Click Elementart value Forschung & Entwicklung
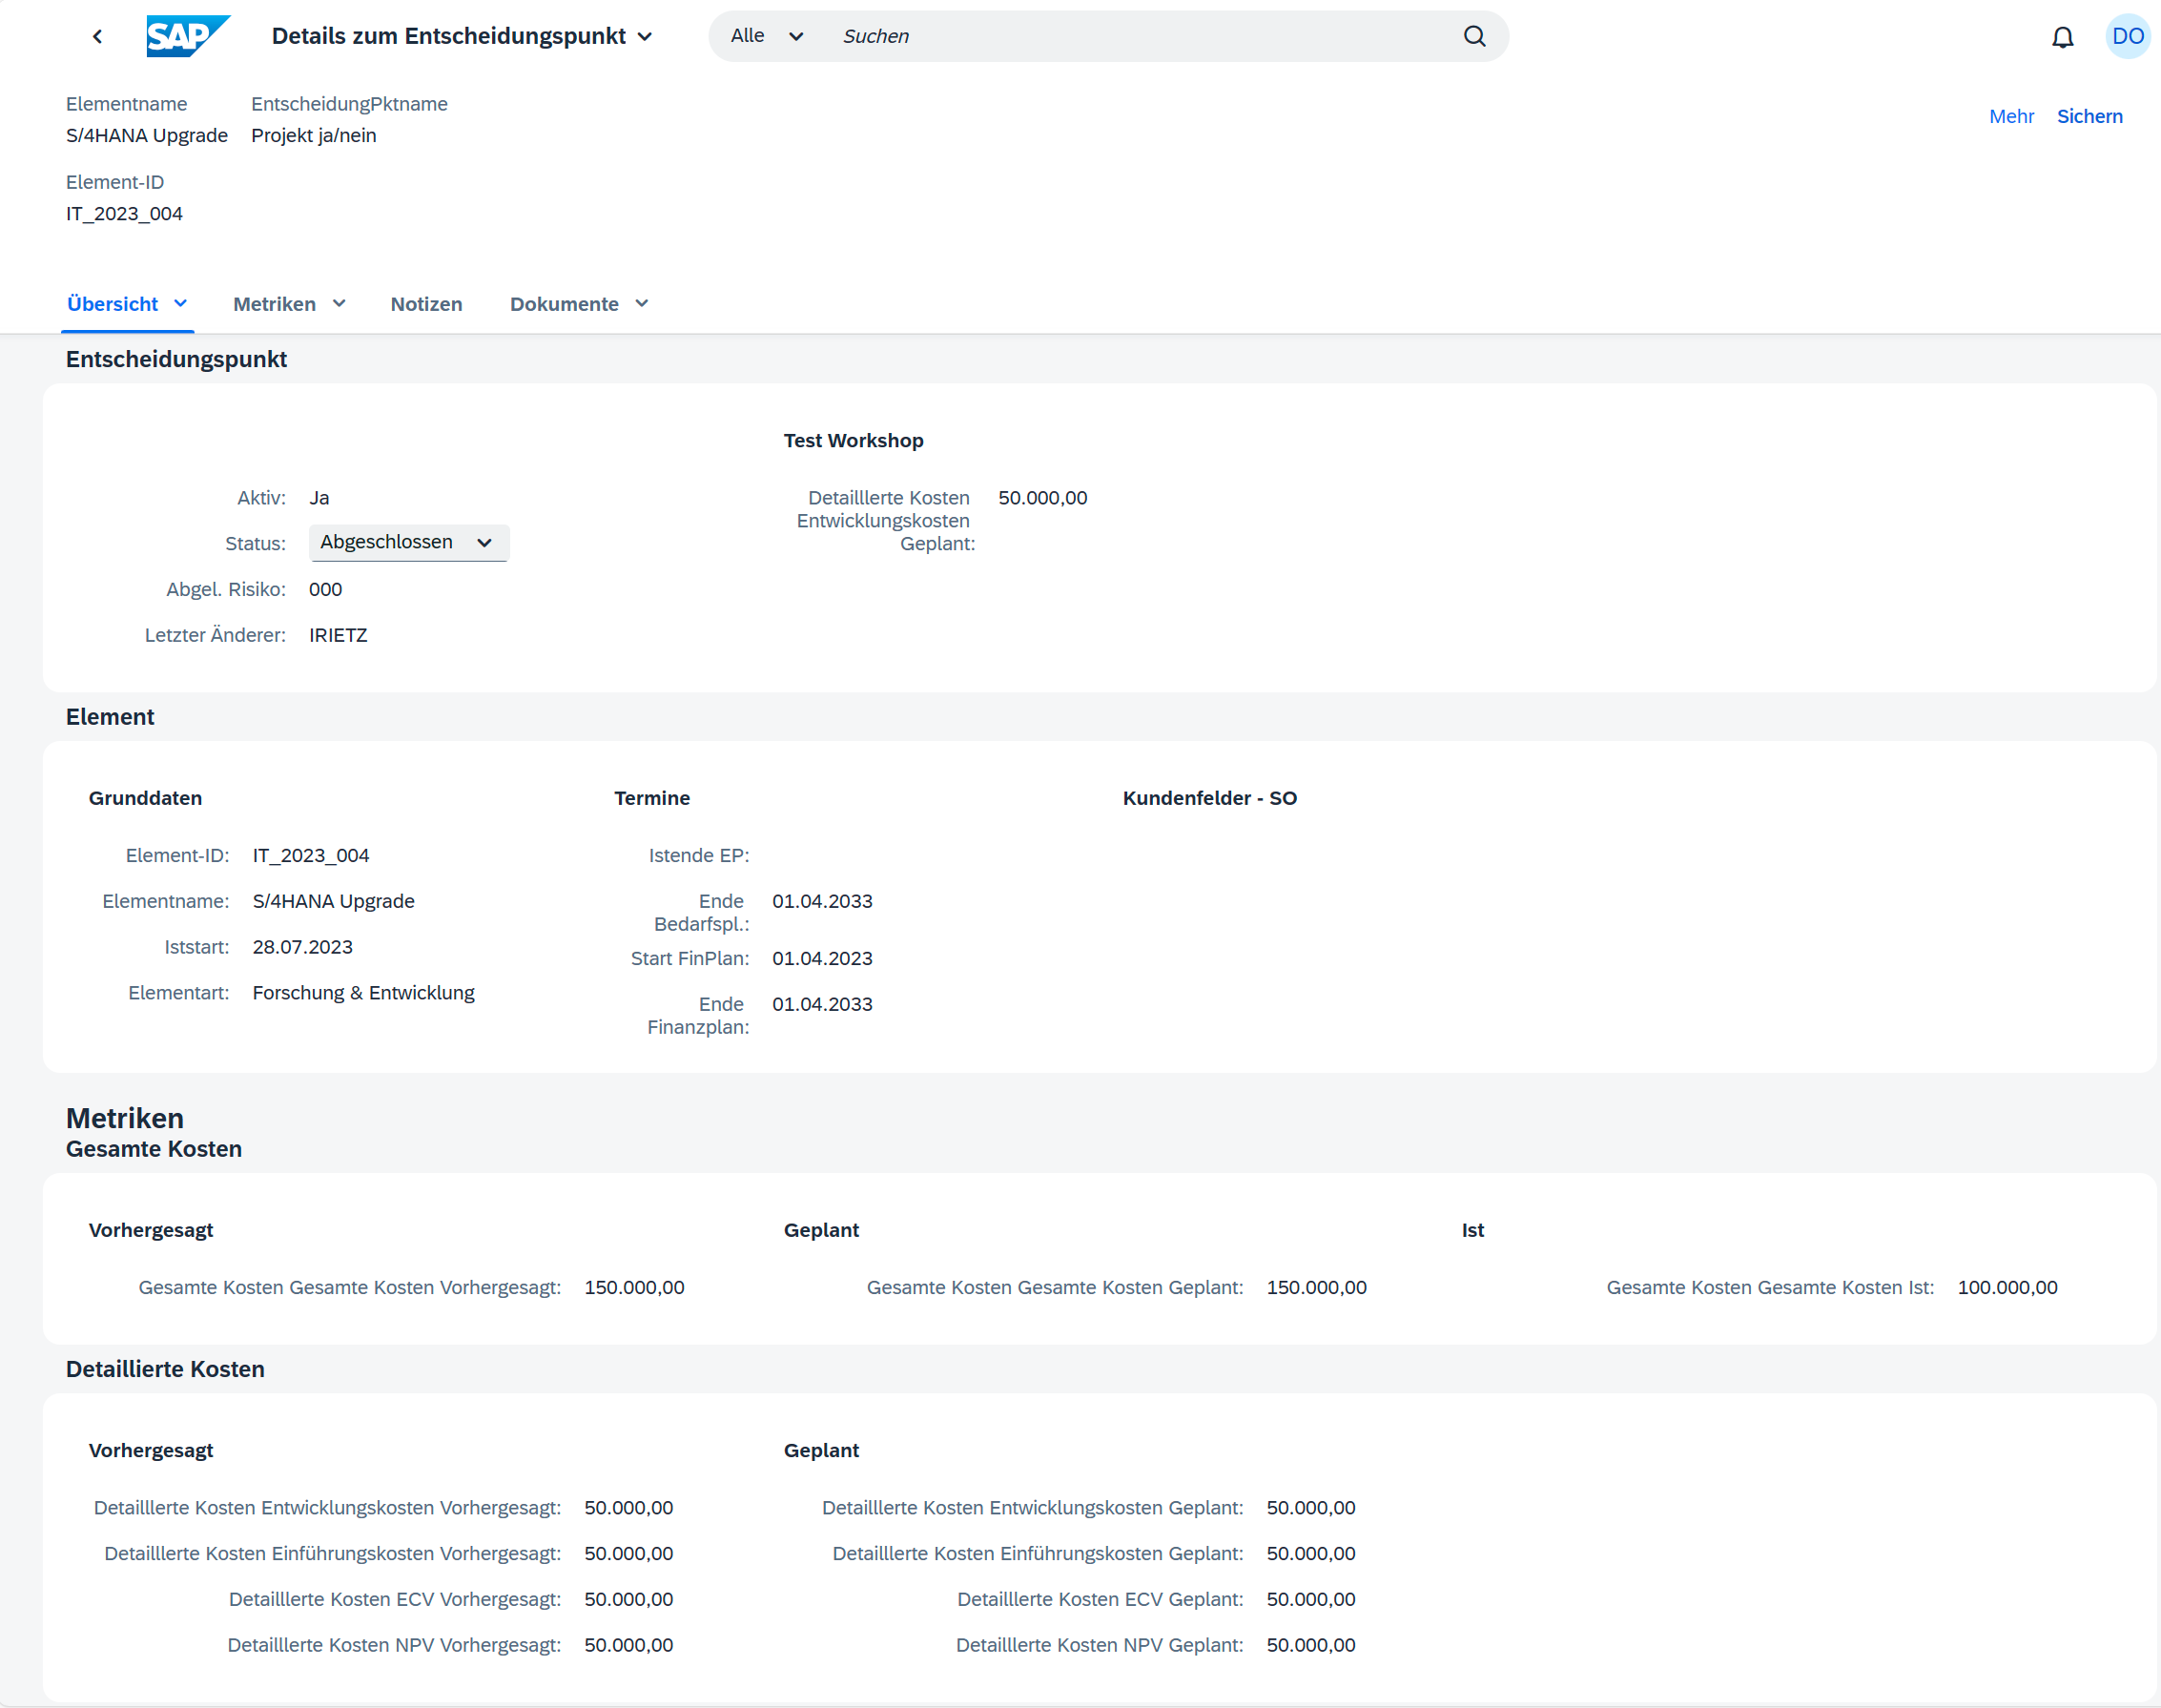The image size is (2161, 1708). pyautogui.click(x=363, y=993)
